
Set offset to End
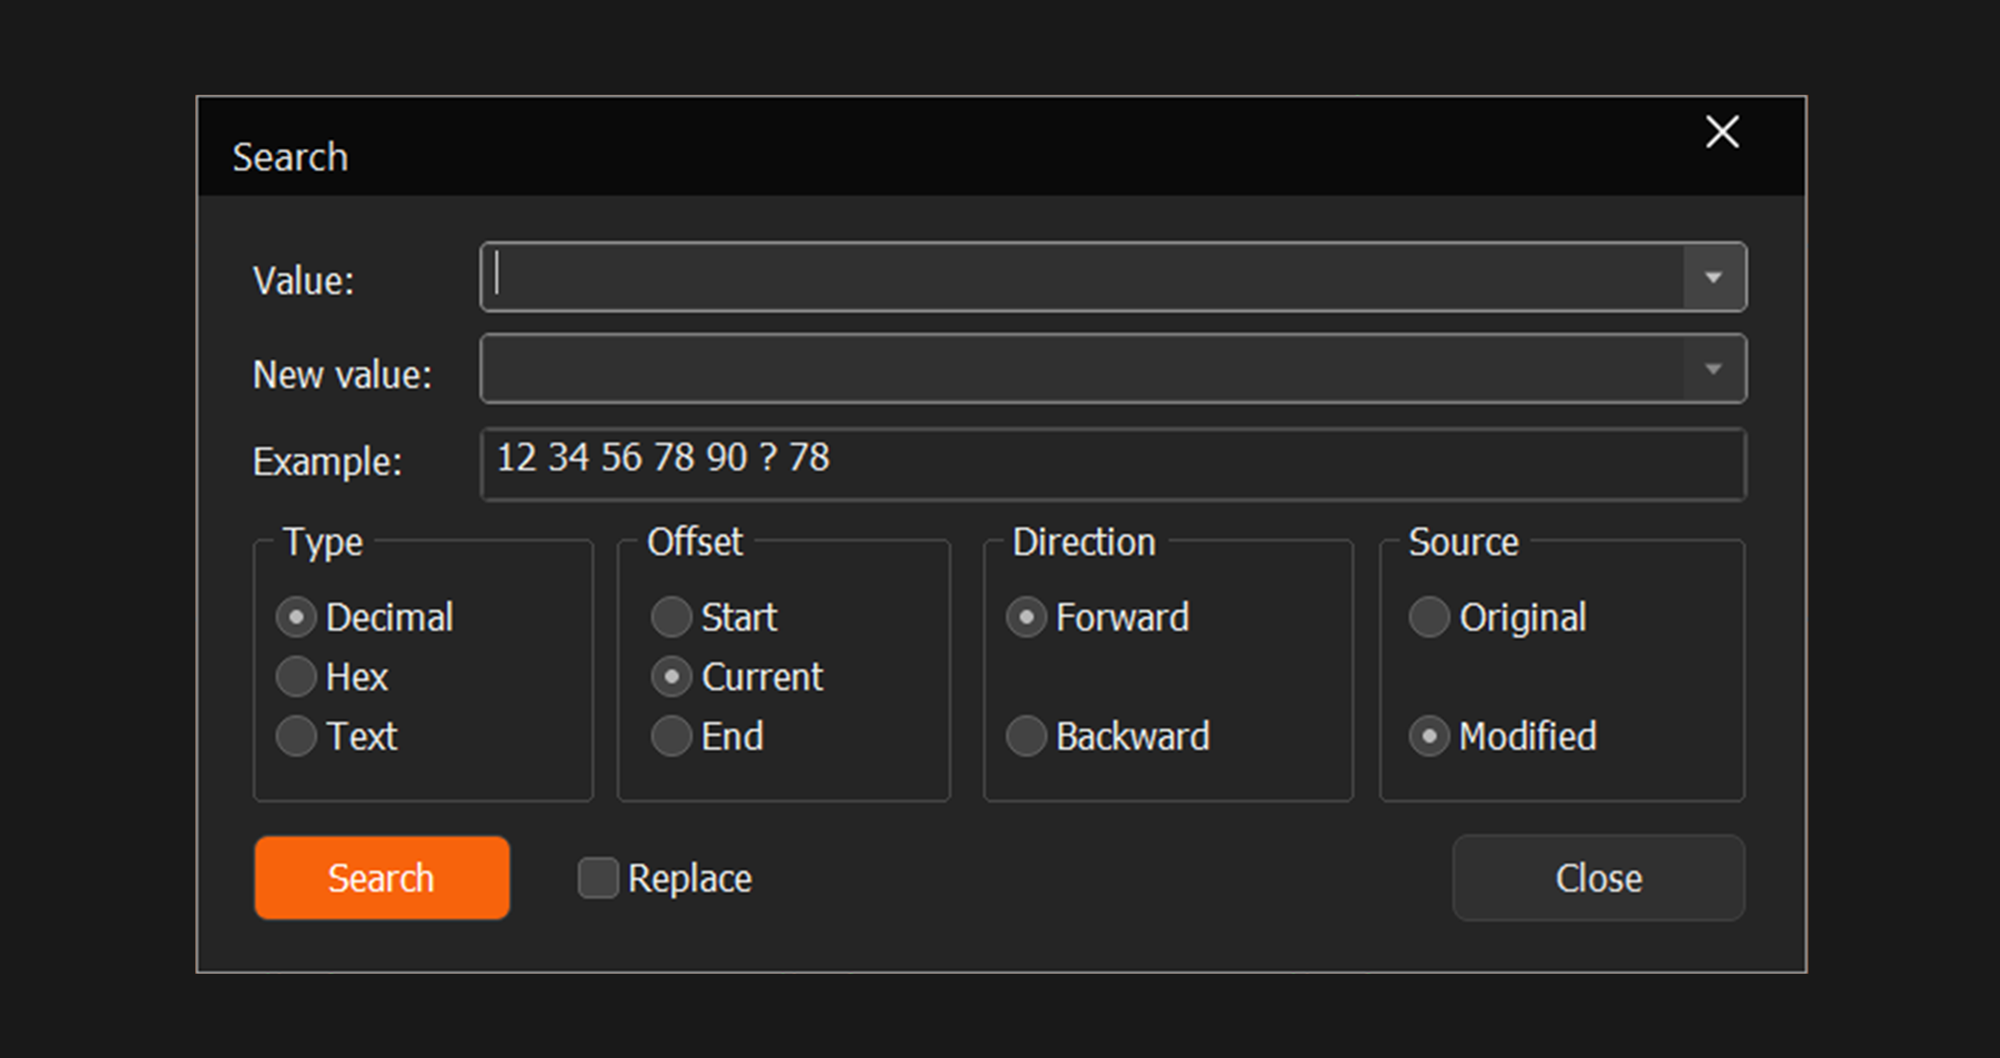(671, 737)
